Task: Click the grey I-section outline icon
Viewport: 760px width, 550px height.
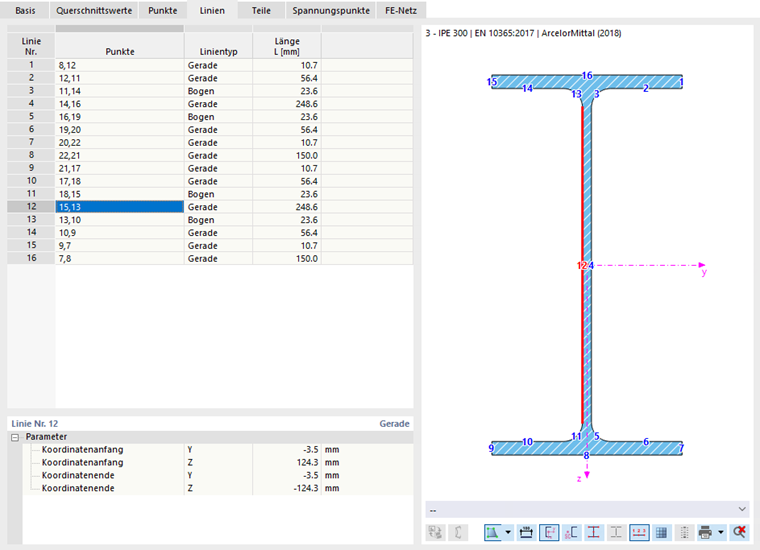Action: tap(616, 533)
